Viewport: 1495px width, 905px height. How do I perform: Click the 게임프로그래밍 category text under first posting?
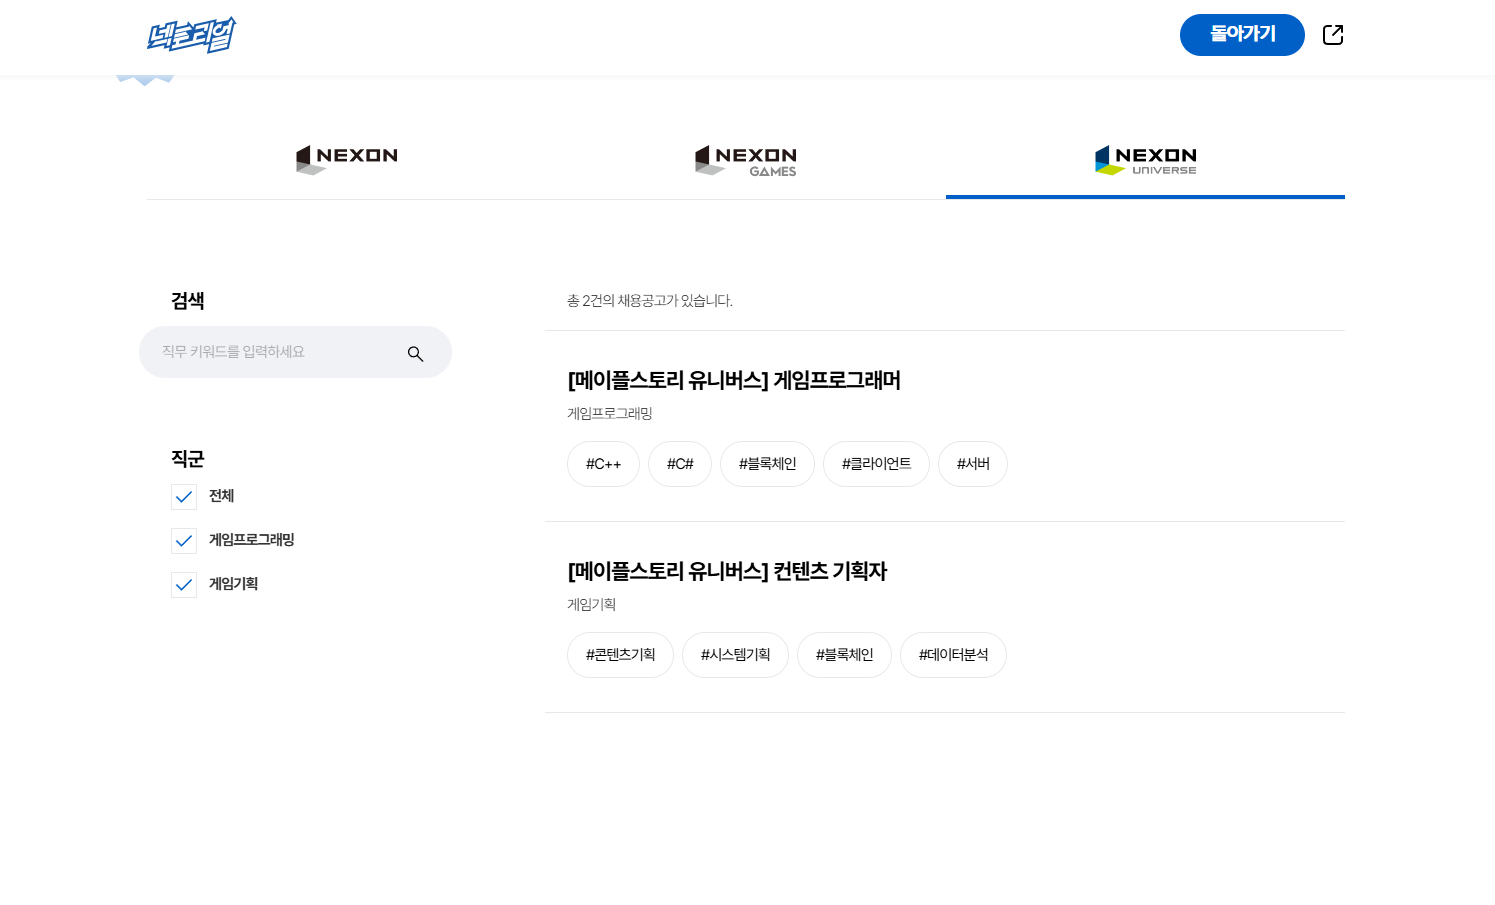[x=610, y=413]
